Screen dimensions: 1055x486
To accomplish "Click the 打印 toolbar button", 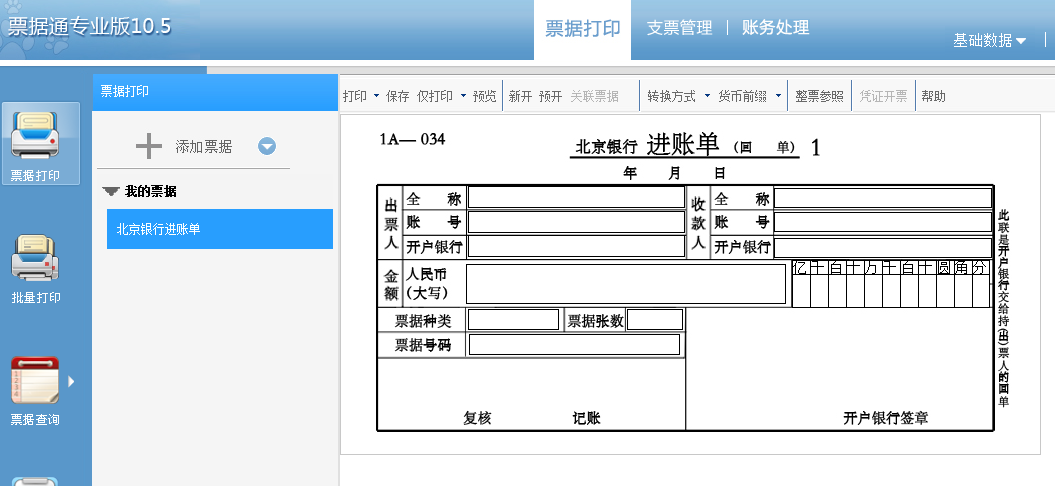I will 355,96.
